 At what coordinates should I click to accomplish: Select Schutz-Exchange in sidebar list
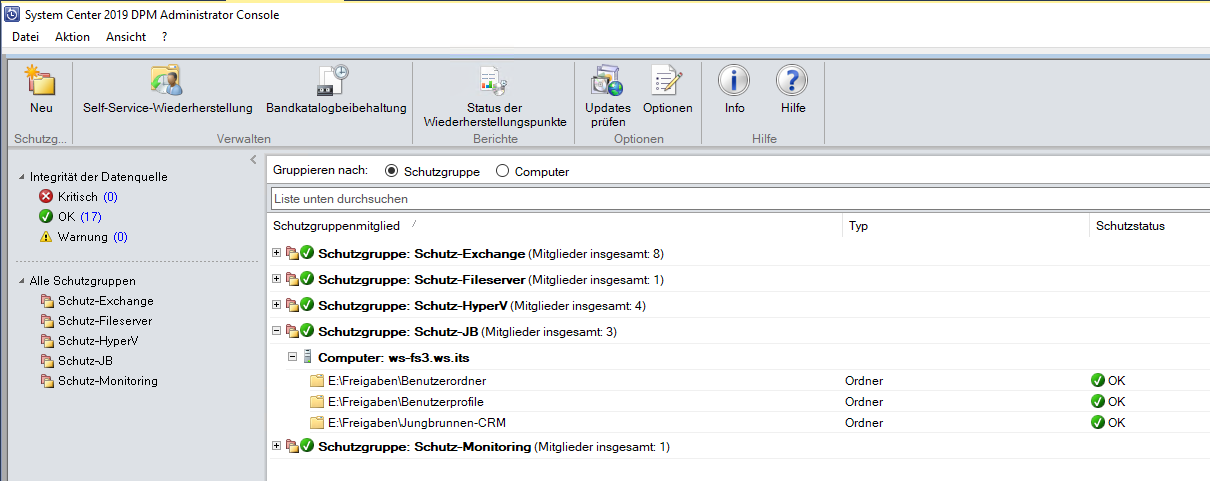click(106, 301)
